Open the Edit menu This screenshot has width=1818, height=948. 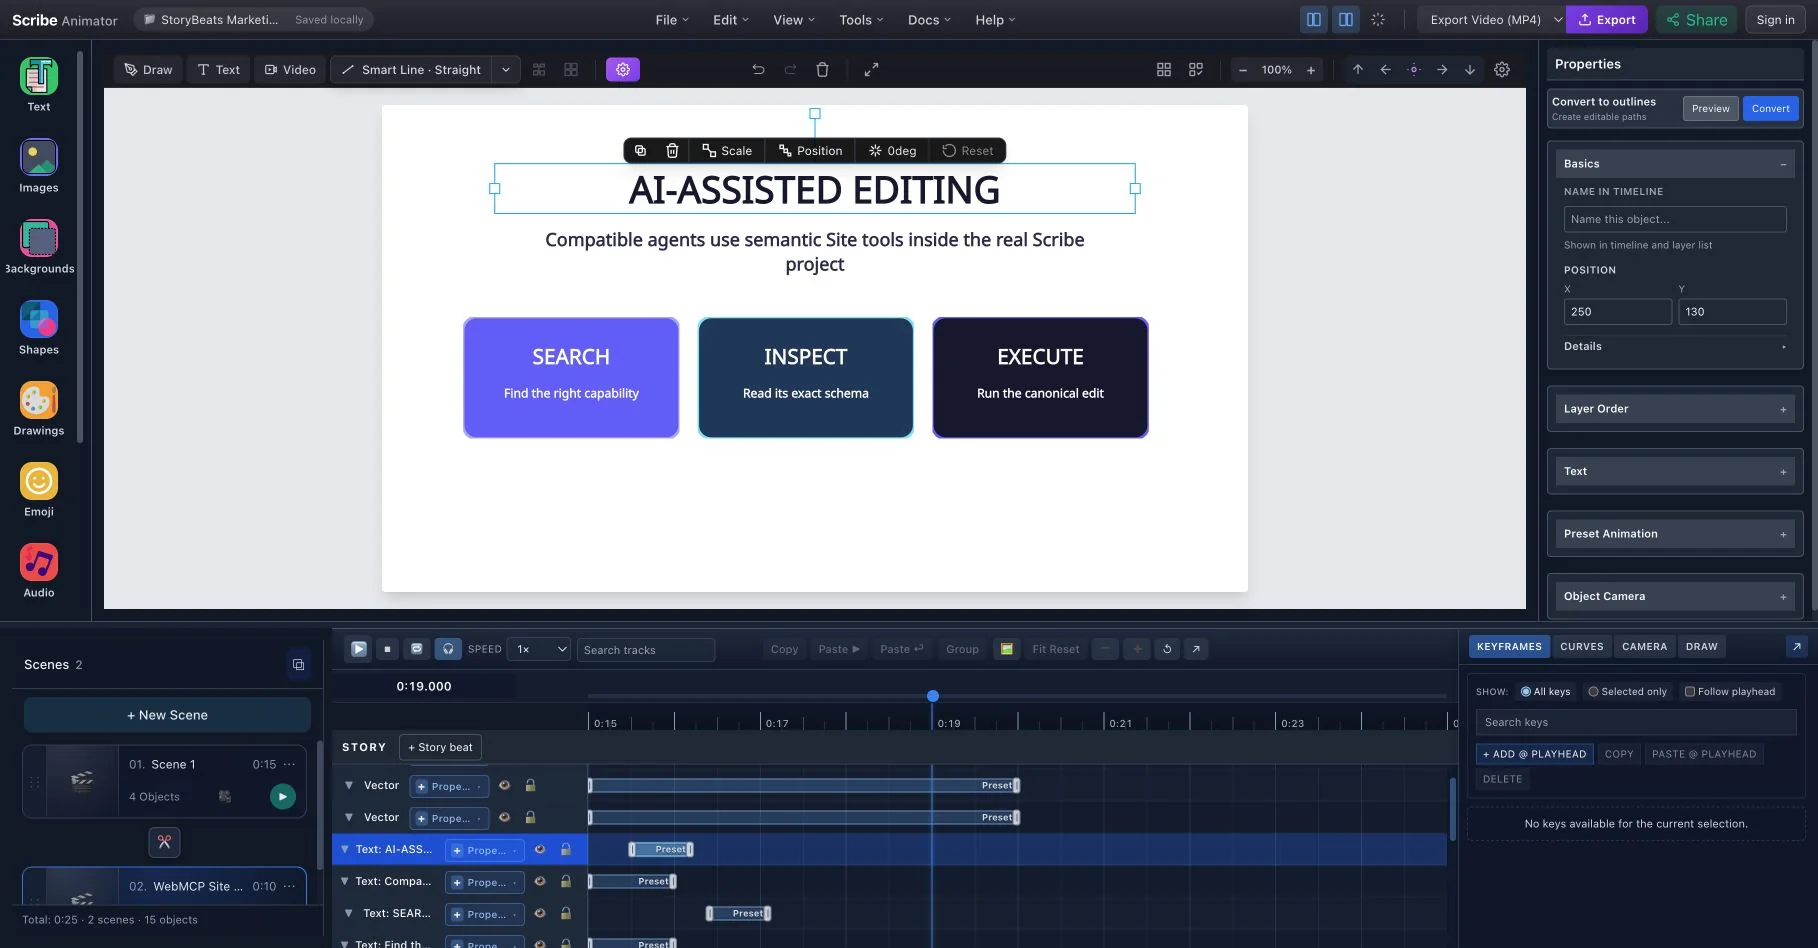tap(731, 19)
